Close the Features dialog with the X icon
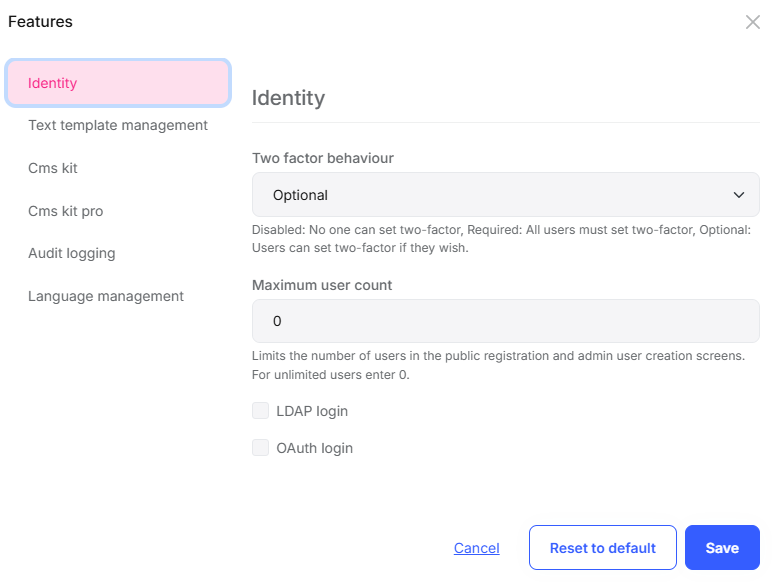 (752, 22)
